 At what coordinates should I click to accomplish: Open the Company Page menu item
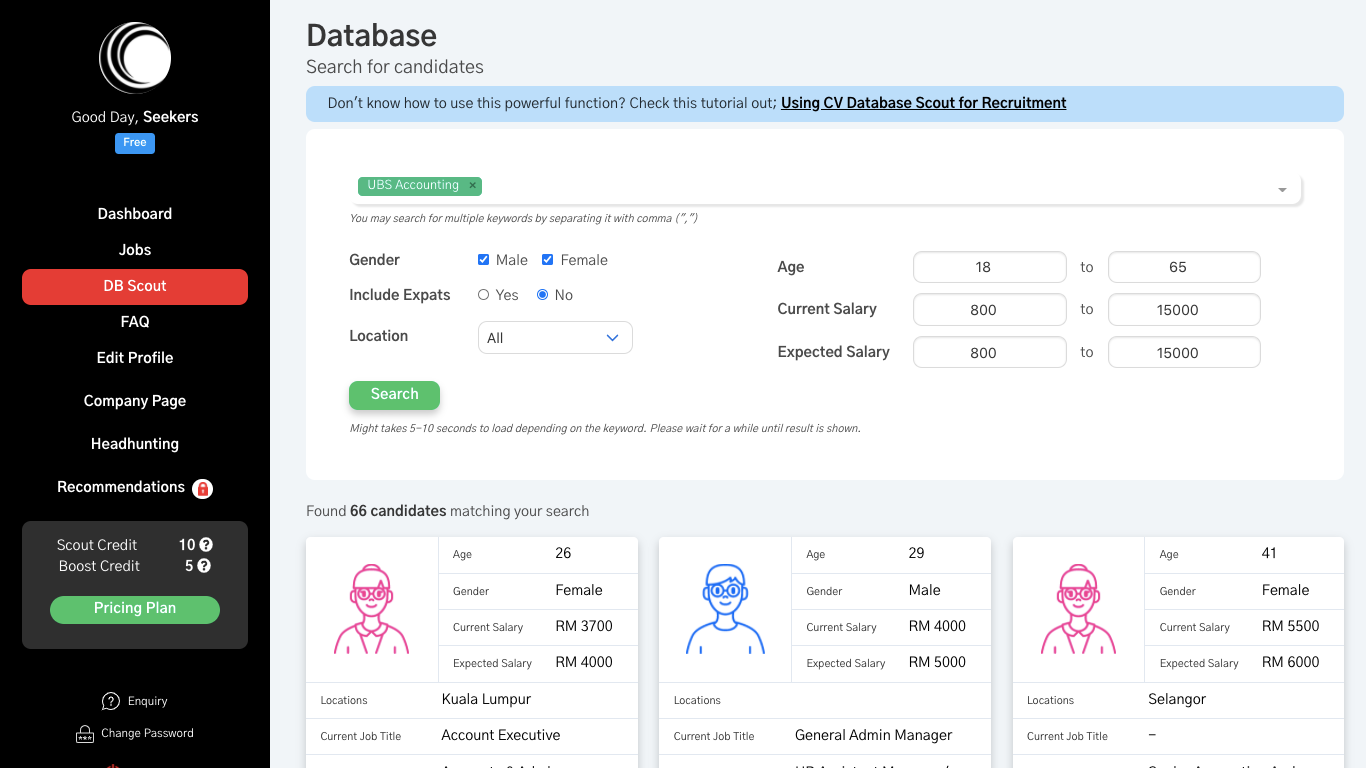coord(135,401)
